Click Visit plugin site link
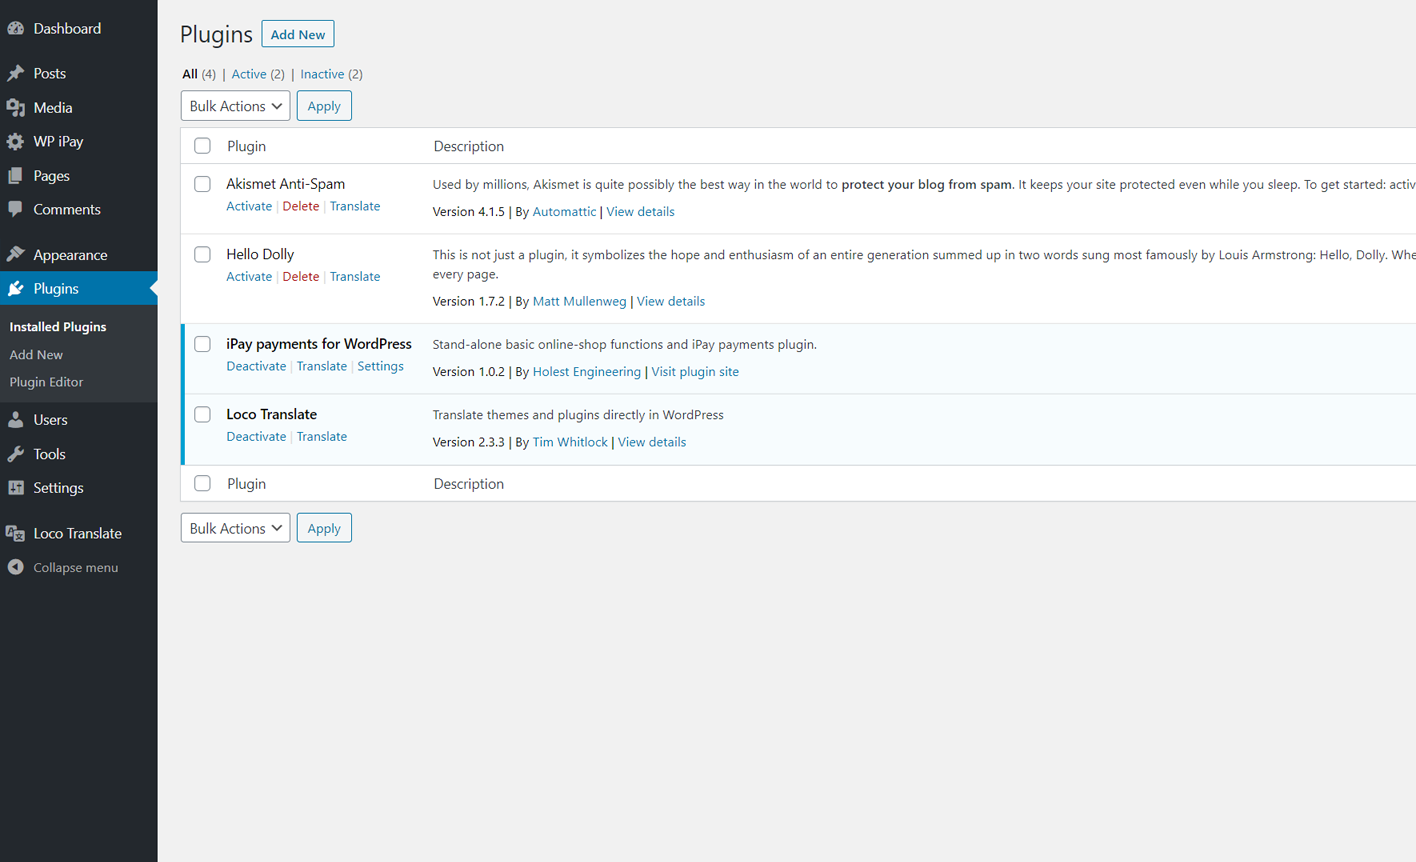 [x=695, y=372]
